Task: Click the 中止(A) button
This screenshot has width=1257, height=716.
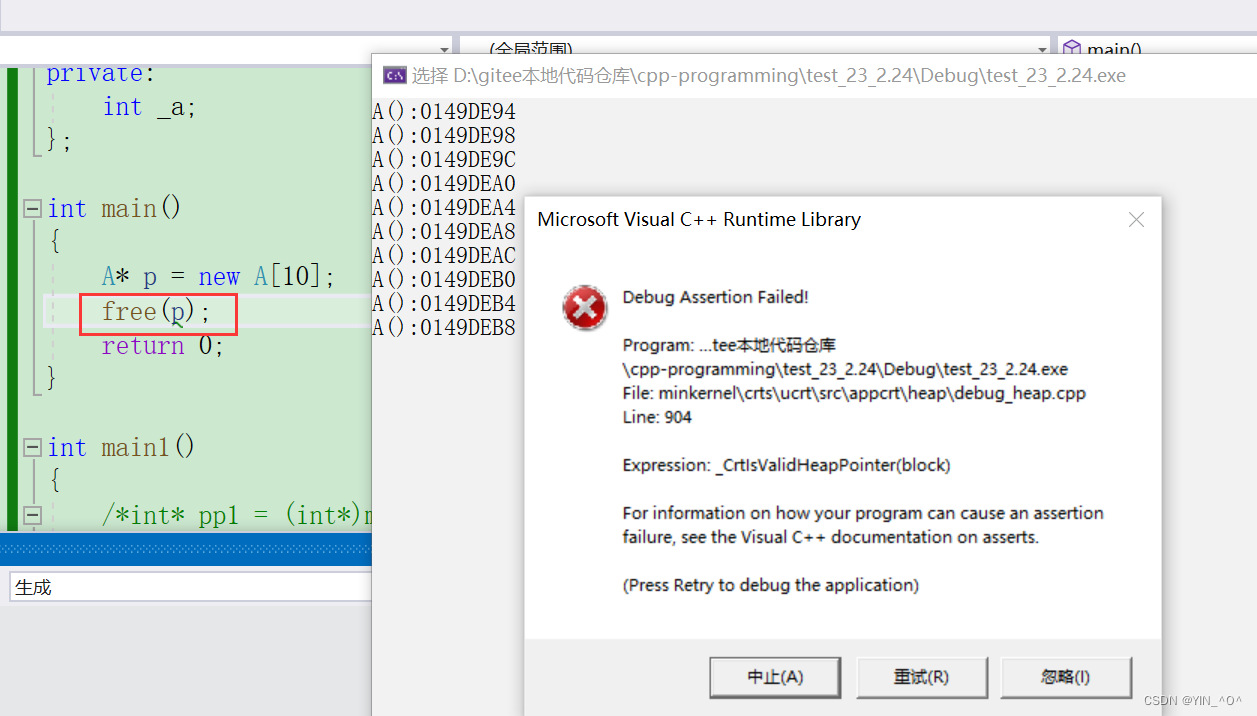Action: tap(775, 677)
